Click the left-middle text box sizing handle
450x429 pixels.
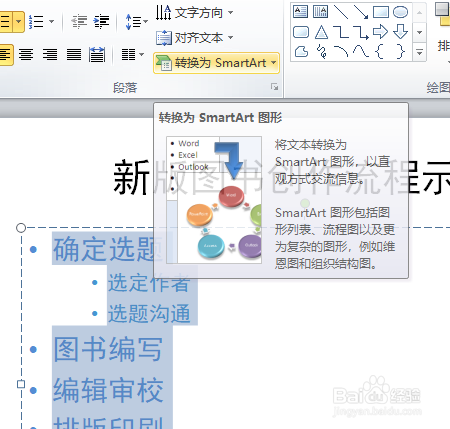[21, 384]
